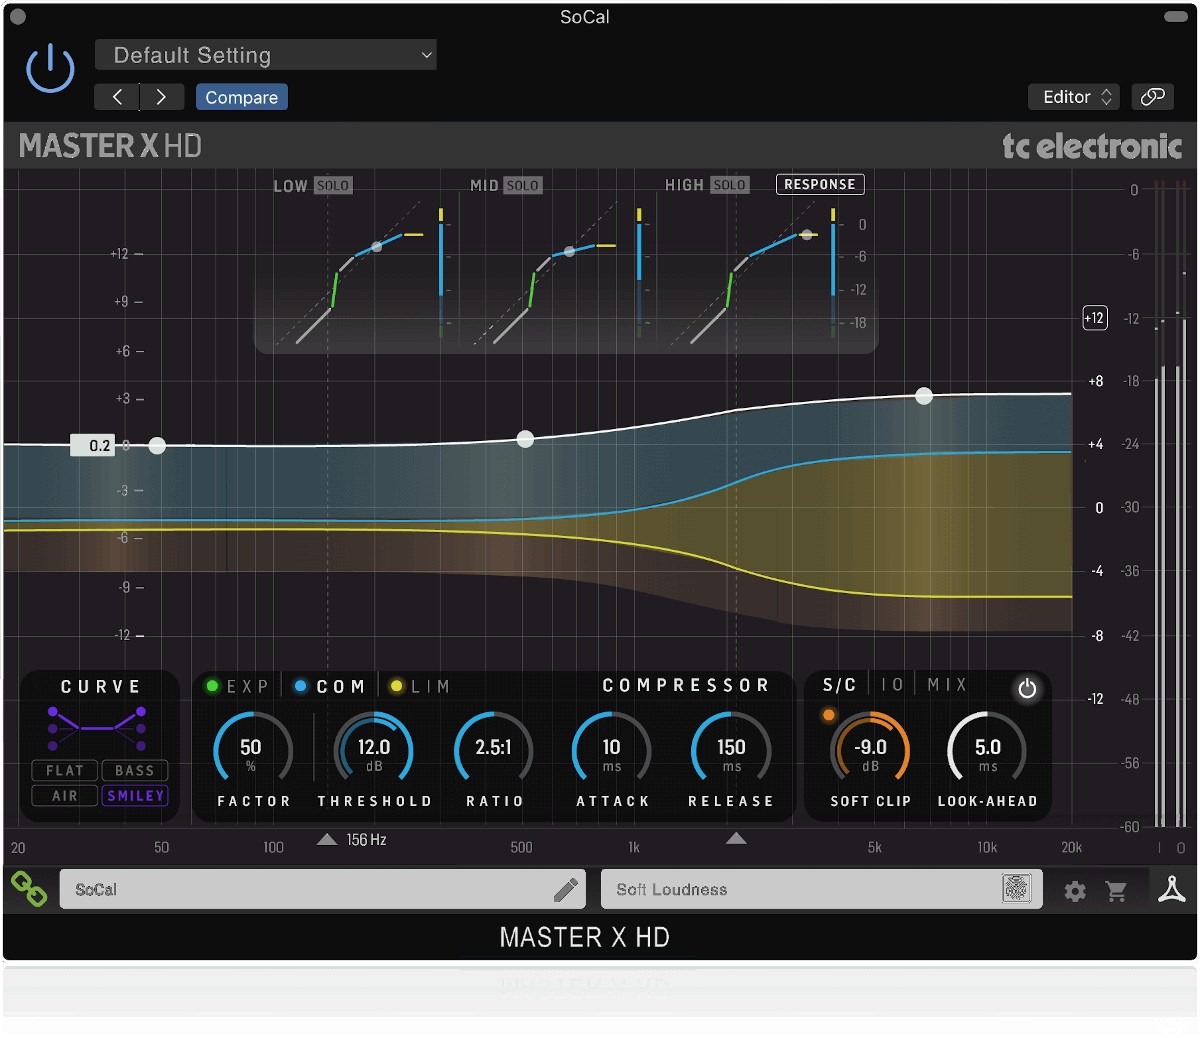Open the preset browser icon next to Soft Loudness
This screenshot has width=1200, height=1038.
pos(1017,888)
